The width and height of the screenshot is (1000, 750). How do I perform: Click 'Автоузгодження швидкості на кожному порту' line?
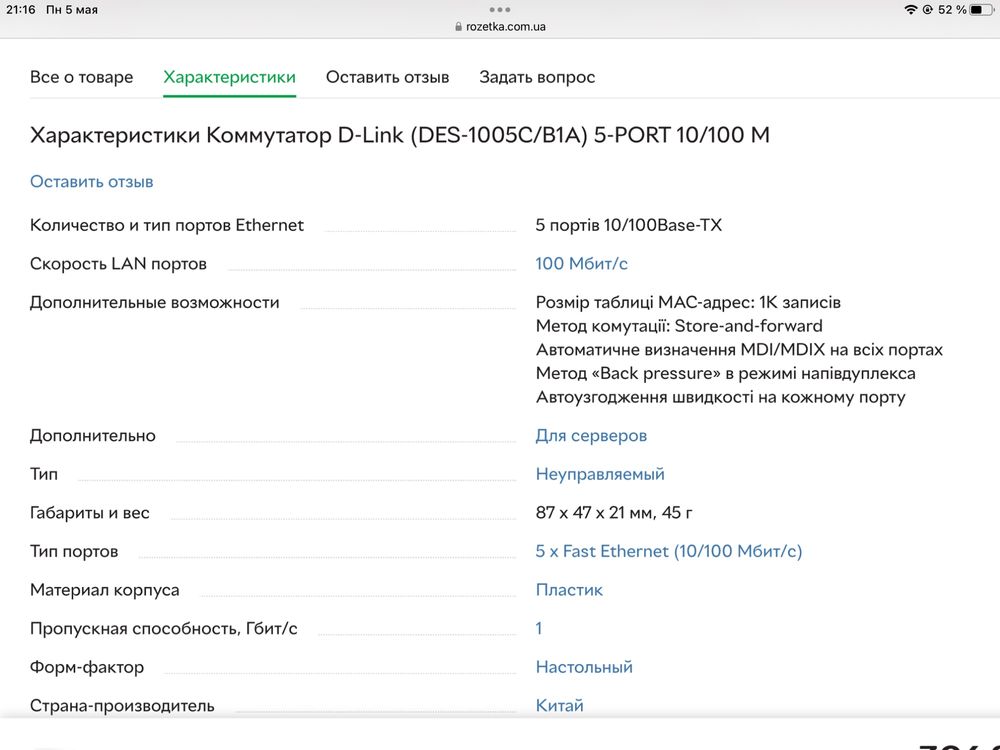point(721,397)
